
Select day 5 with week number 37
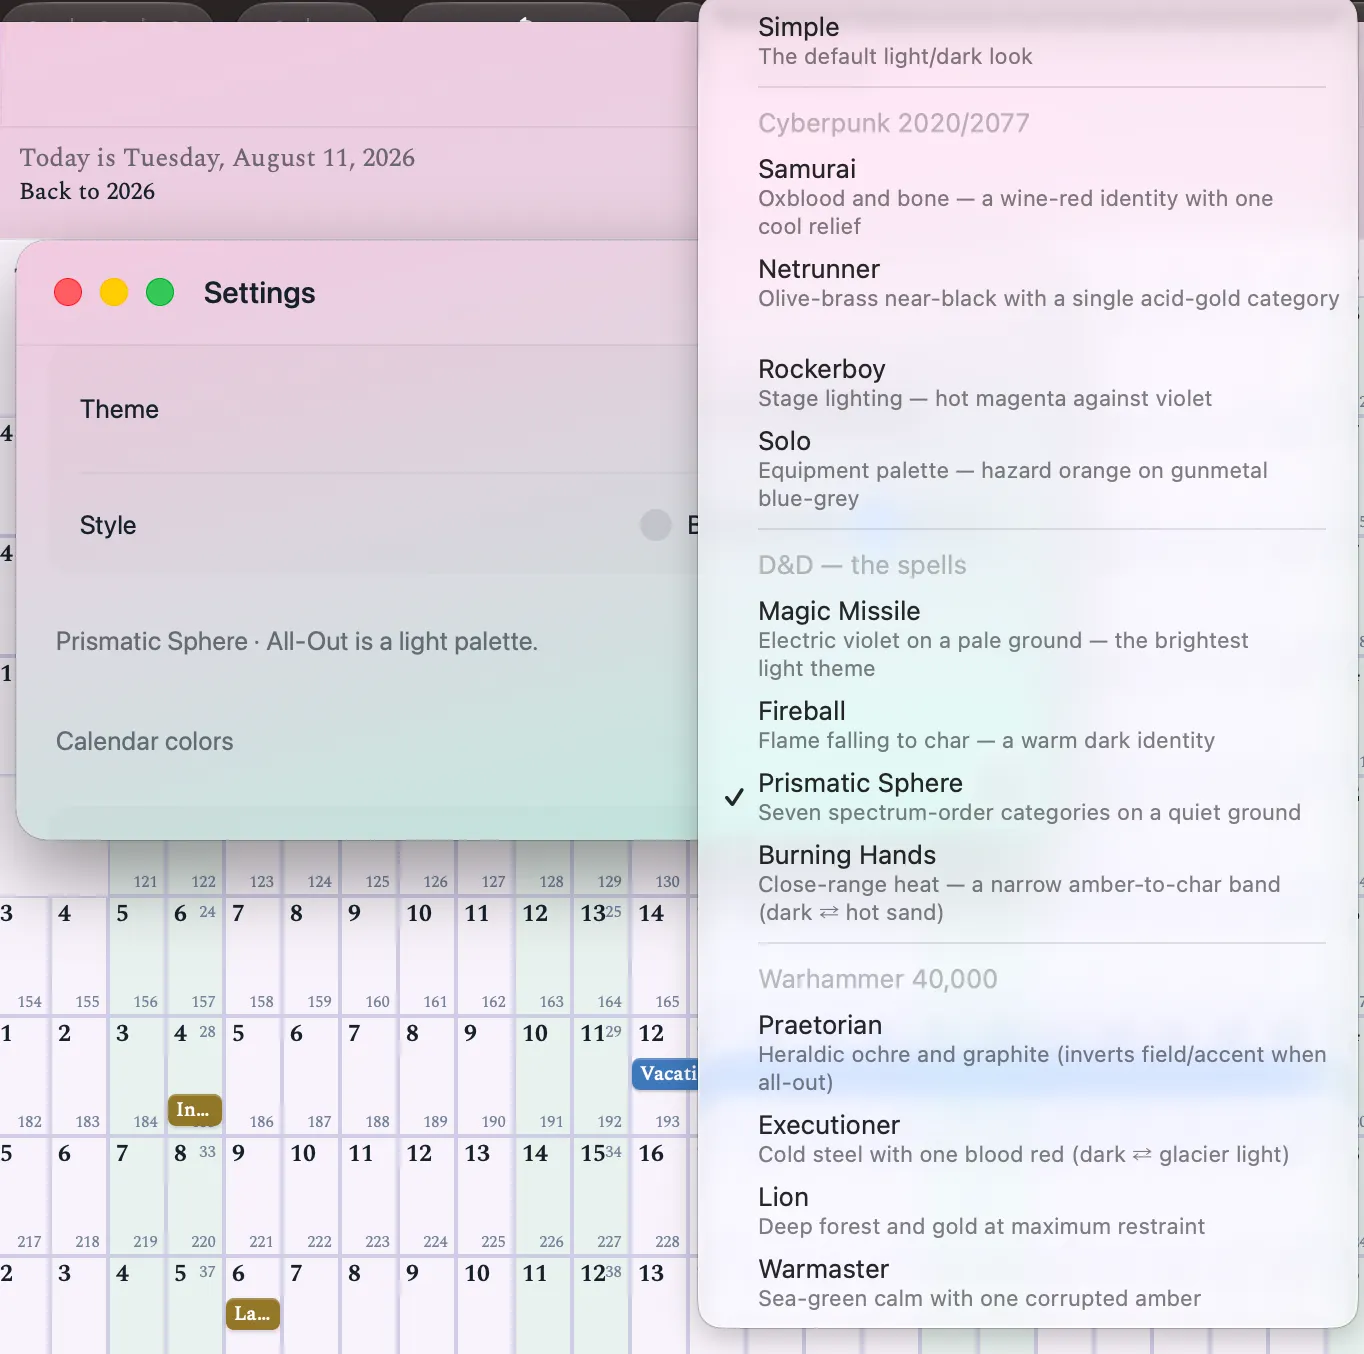point(195,1305)
